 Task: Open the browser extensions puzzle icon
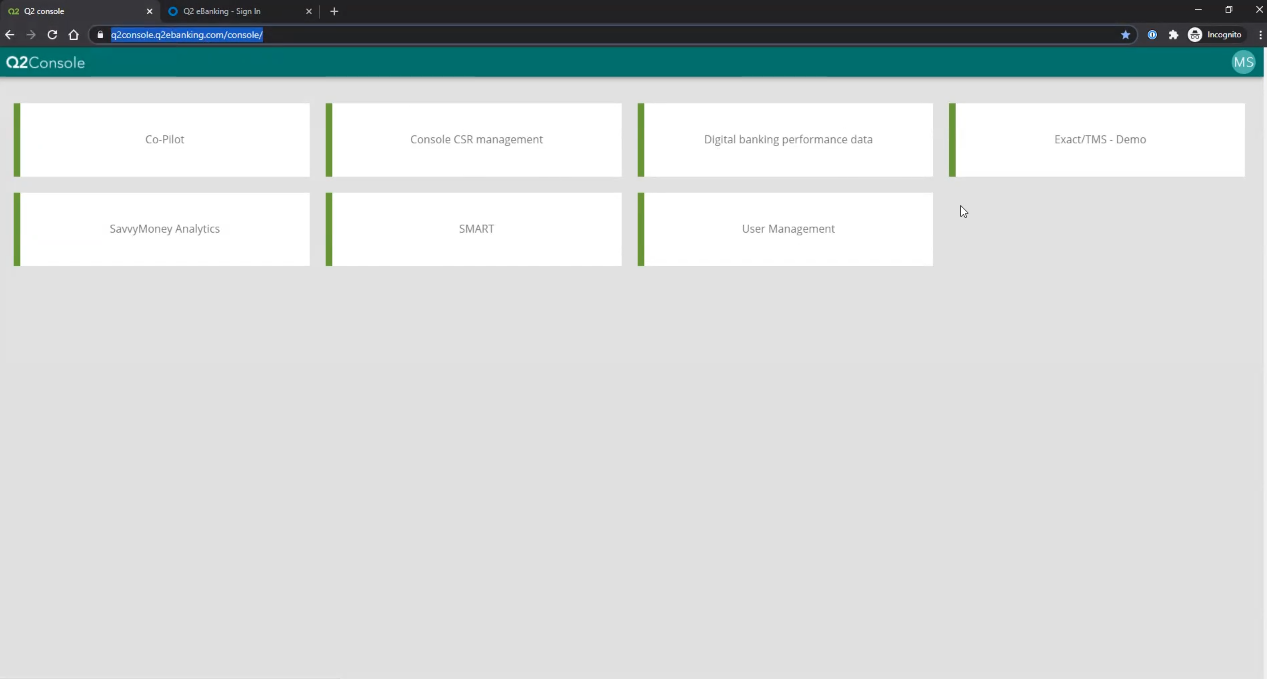(1173, 35)
